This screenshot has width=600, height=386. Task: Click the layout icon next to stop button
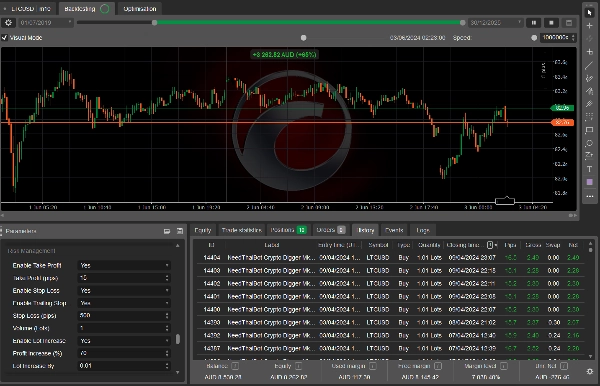[569, 23]
